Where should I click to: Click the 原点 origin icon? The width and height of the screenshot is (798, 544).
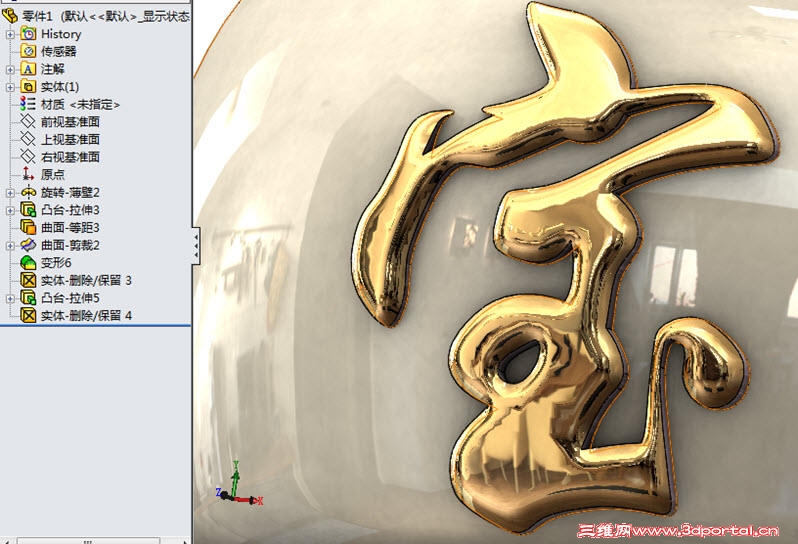click(28, 174)
